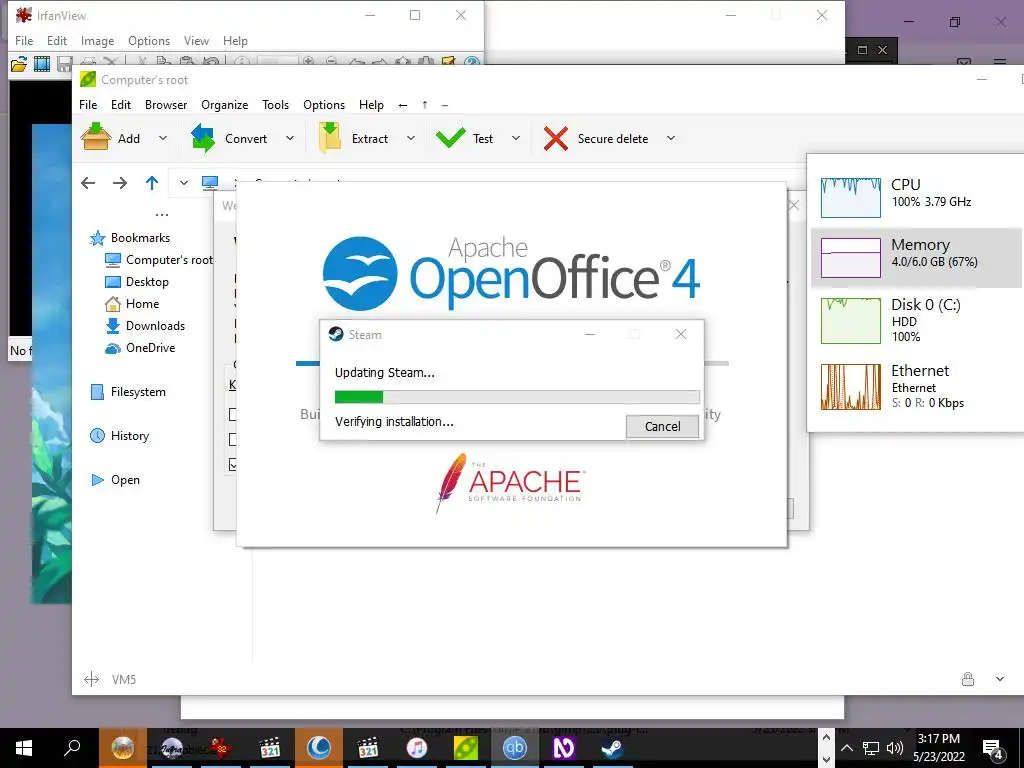The height and width of the screenshot is (768, 1024).
Task: Click IrfanView's open folder toolbar icon
Action: 19,63
